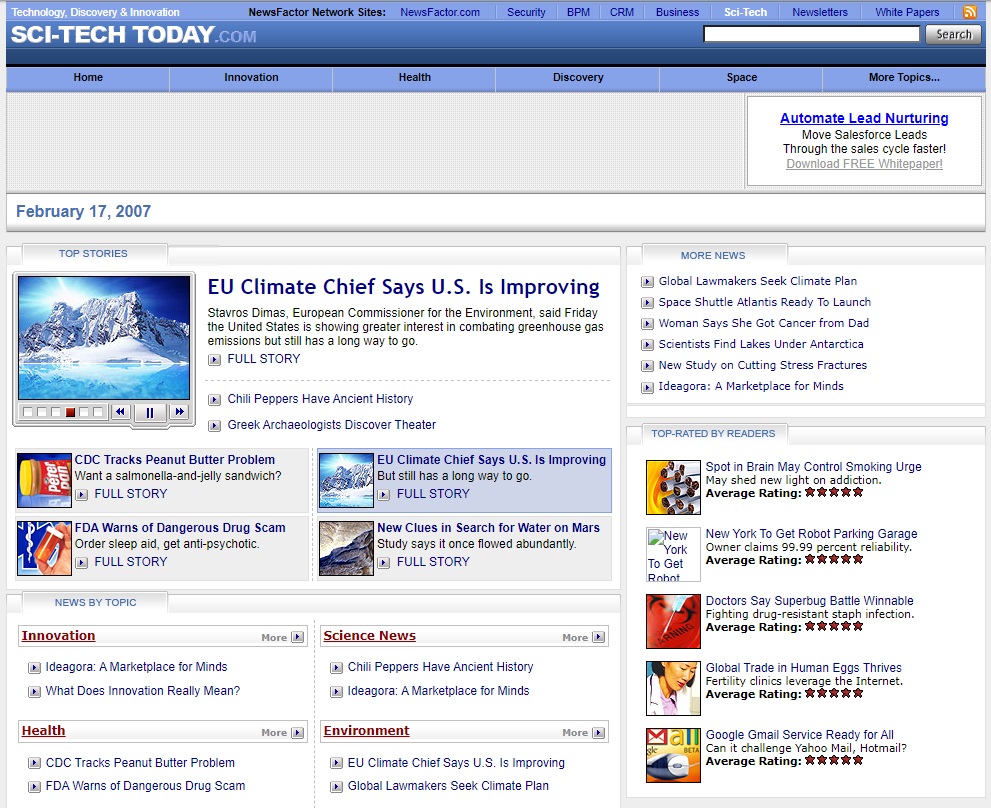The image size is (991, 808).
Task: Open EU Climate Chief Says U.S. Is Improving headline
Action: click(403, 287)
